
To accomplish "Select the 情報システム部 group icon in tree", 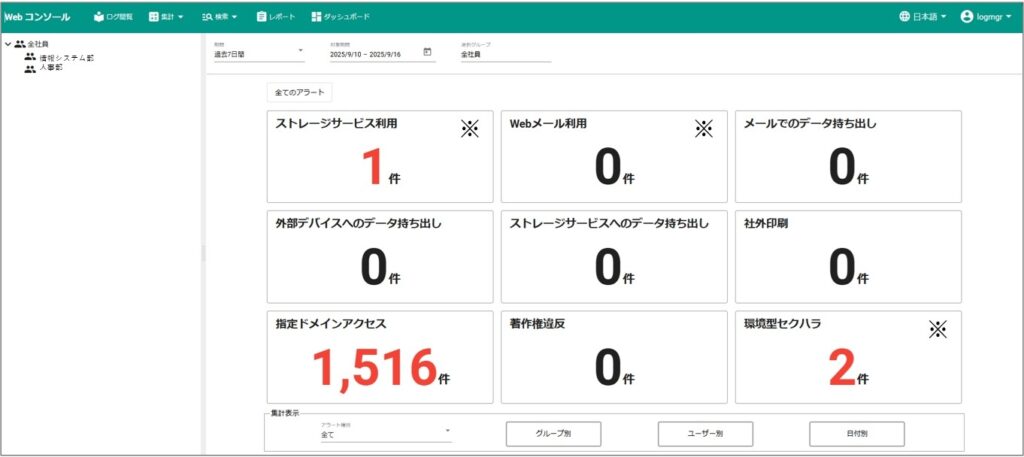I will (x=30, y=57).
